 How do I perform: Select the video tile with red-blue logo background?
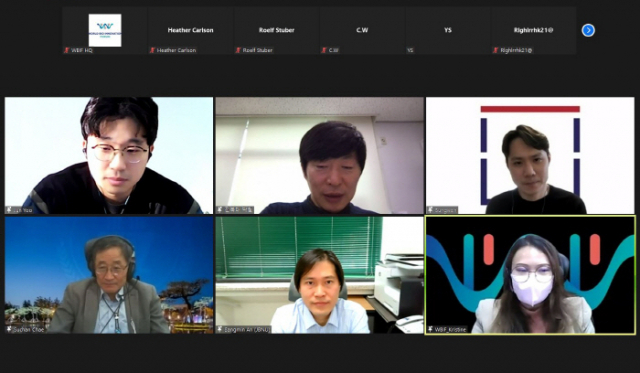coord(530,155)
